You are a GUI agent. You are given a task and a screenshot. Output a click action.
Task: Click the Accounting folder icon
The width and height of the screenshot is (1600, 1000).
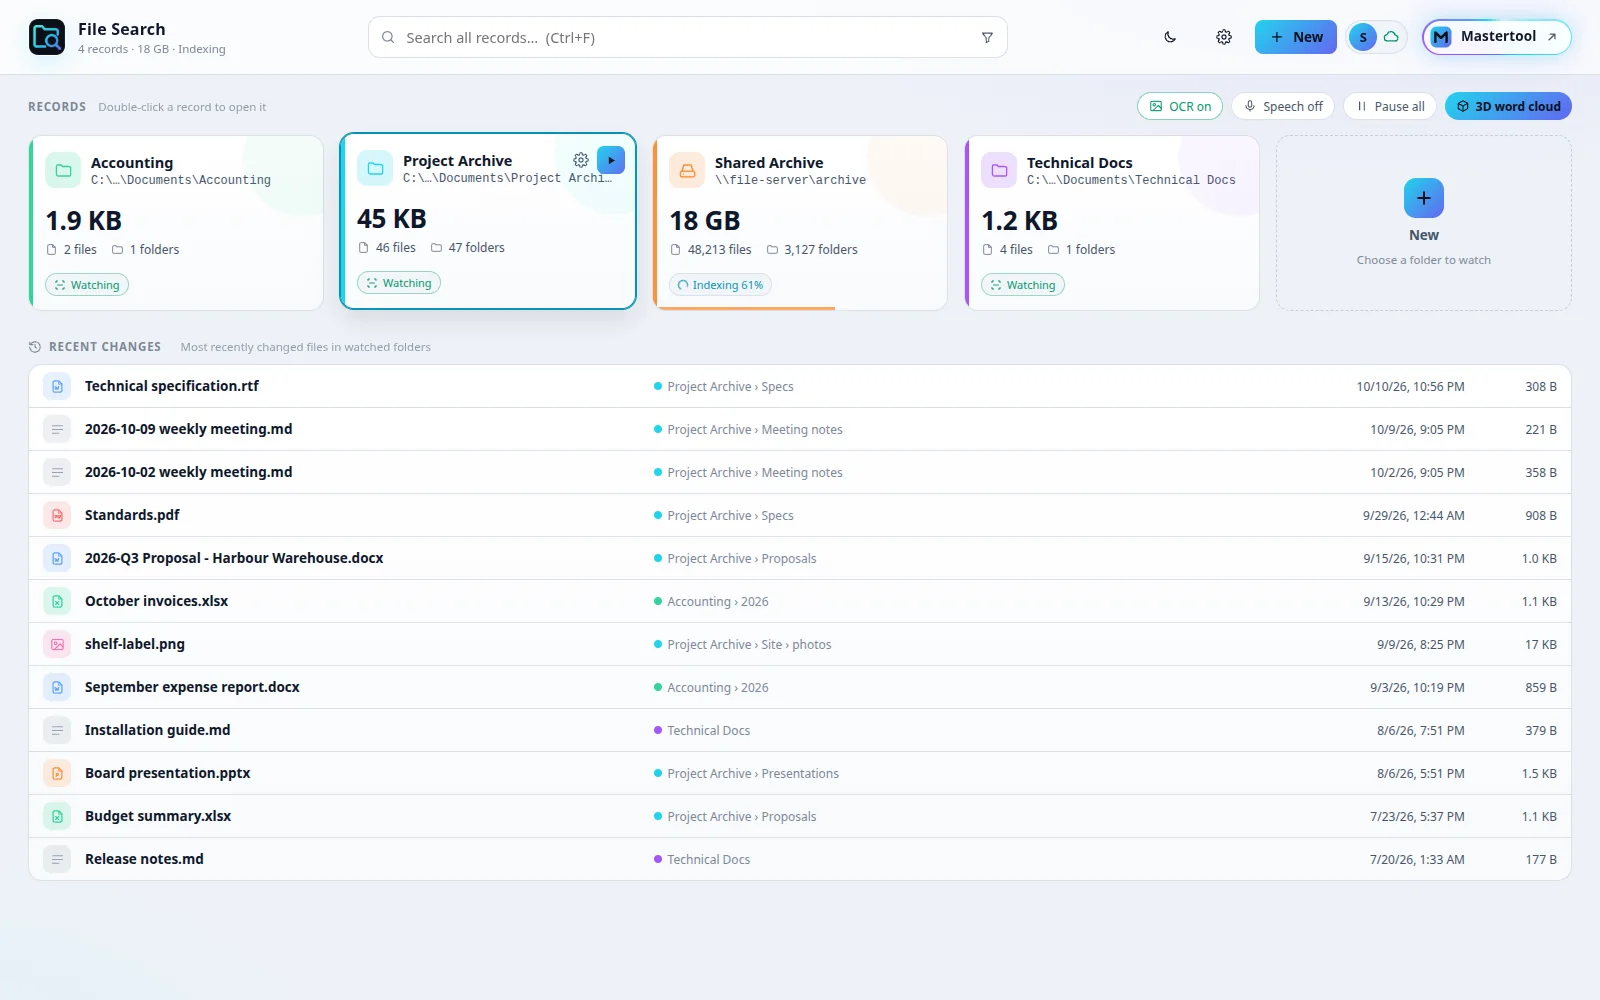(63, 170)
